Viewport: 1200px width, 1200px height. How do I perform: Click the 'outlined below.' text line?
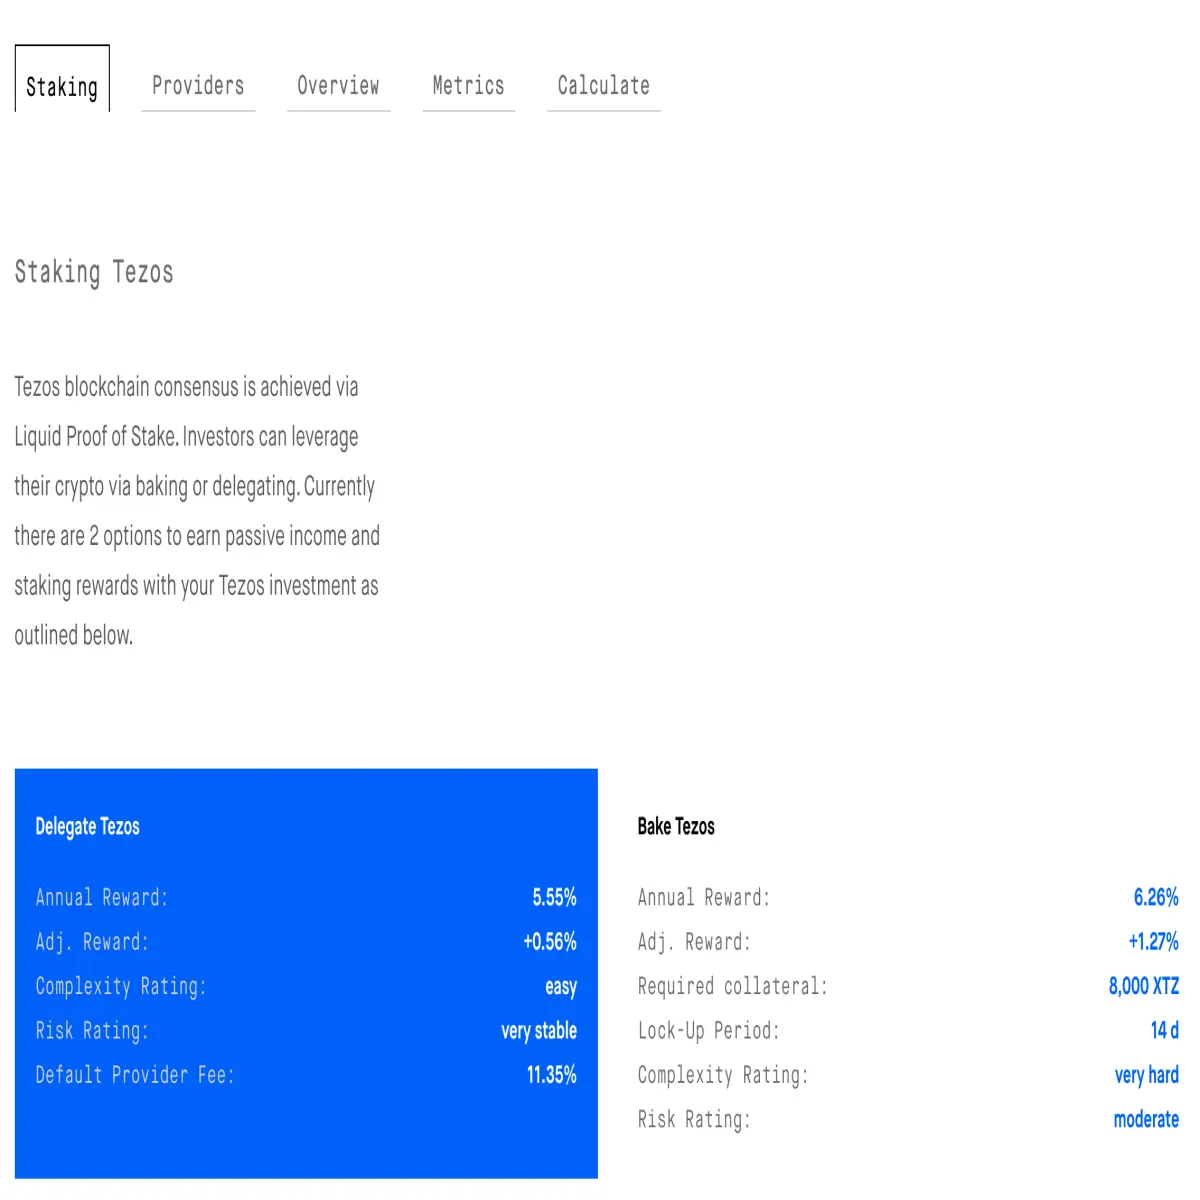73,636
